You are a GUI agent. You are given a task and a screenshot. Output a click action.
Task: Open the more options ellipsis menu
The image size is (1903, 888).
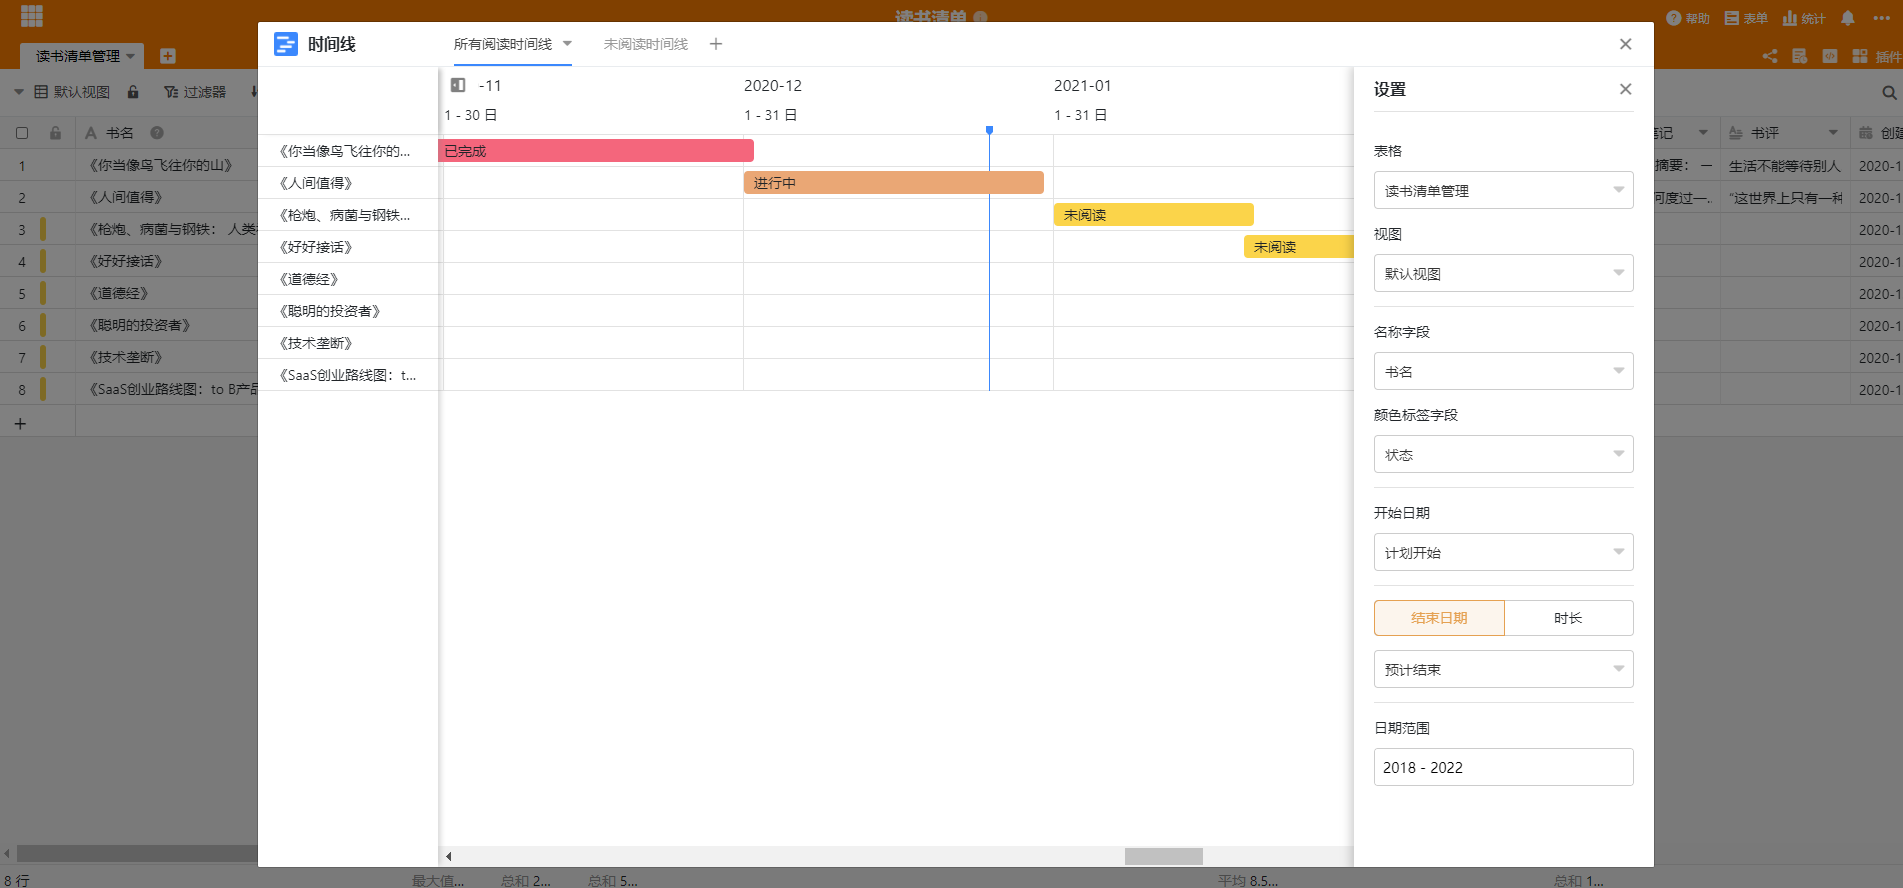tap(1881, 18)
